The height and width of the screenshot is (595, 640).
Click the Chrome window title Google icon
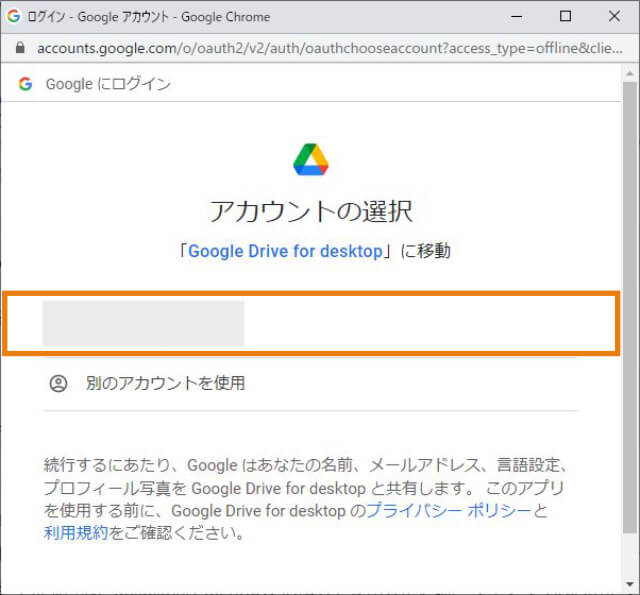[x=13, y=16]
